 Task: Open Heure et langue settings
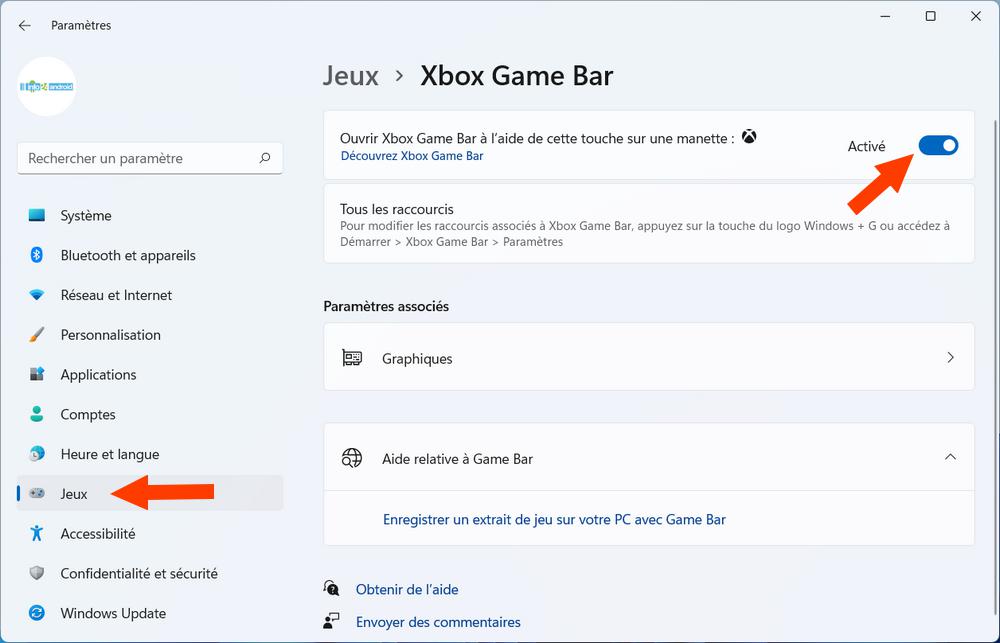pyautogui.click(x=150, y=454)
